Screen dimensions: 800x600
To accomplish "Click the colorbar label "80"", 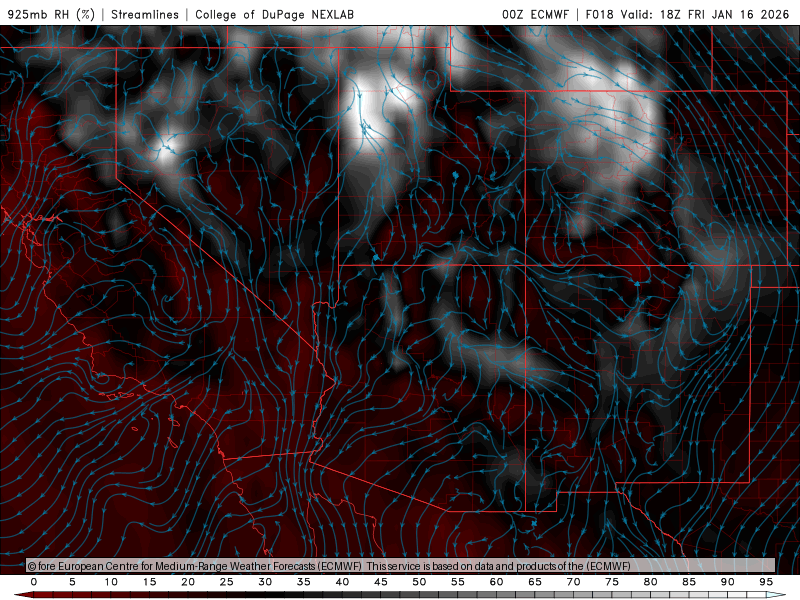I will [650, 582].
